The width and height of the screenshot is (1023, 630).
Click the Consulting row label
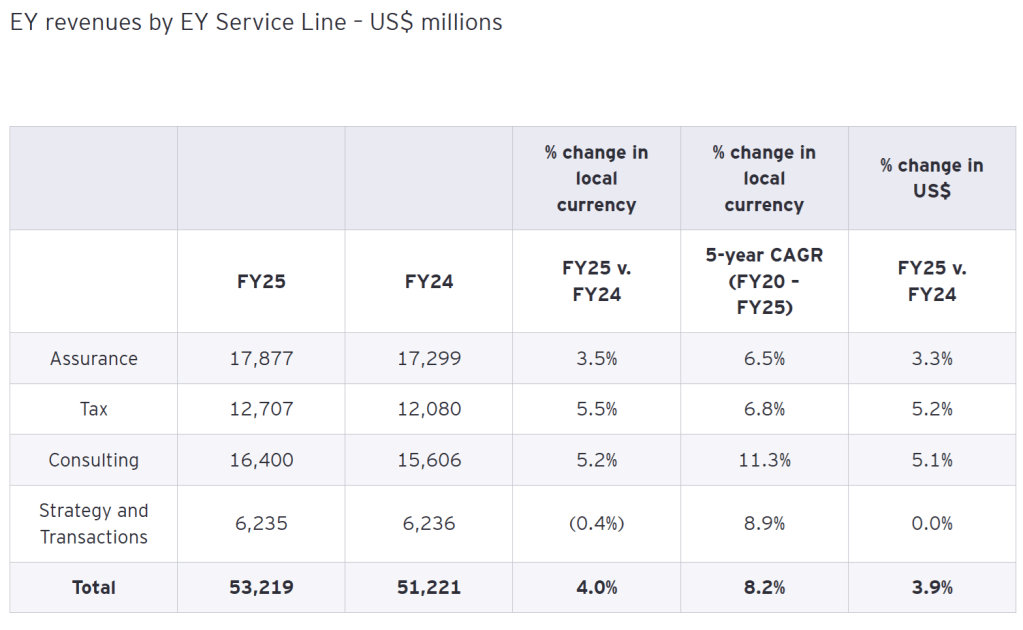coord(94,460)
